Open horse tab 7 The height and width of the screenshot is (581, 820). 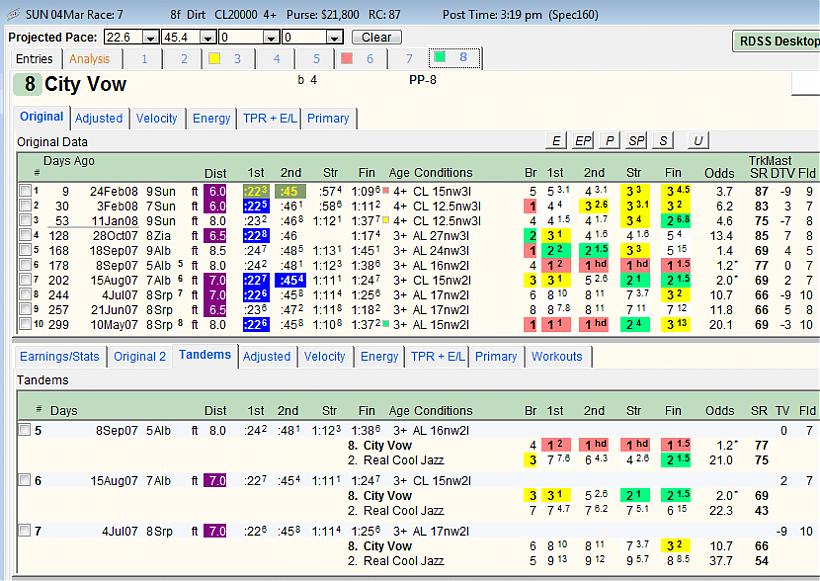(409, 59)
